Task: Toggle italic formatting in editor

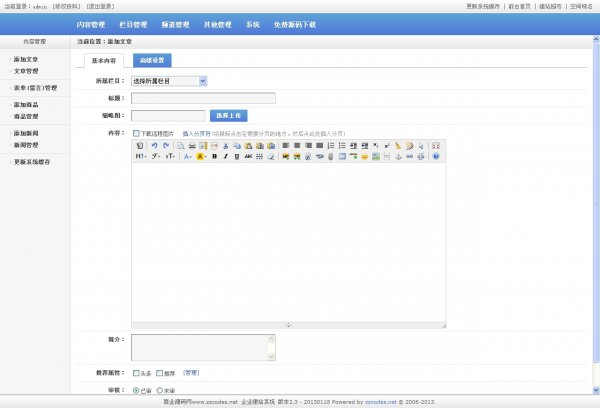Action: pos(225,156)
